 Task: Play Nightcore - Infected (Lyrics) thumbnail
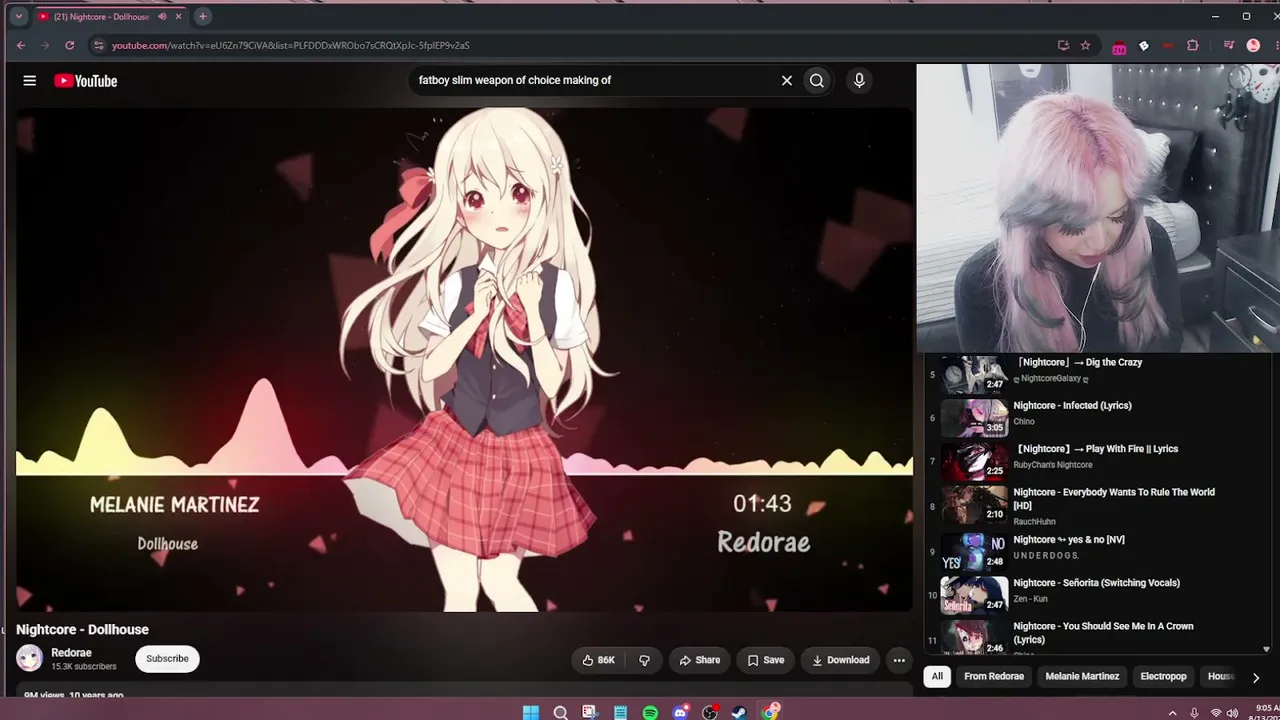tap(974, 417)
